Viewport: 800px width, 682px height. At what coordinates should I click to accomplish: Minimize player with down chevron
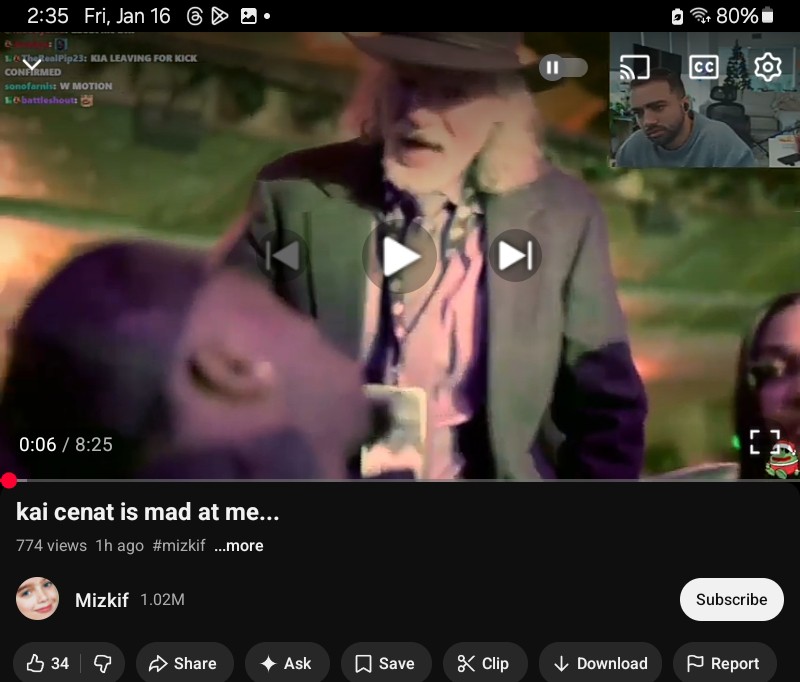tap(32, 64)
